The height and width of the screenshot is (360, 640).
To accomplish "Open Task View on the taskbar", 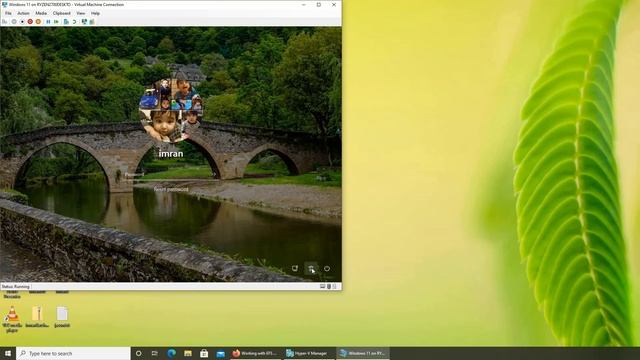I will point(155,353).
